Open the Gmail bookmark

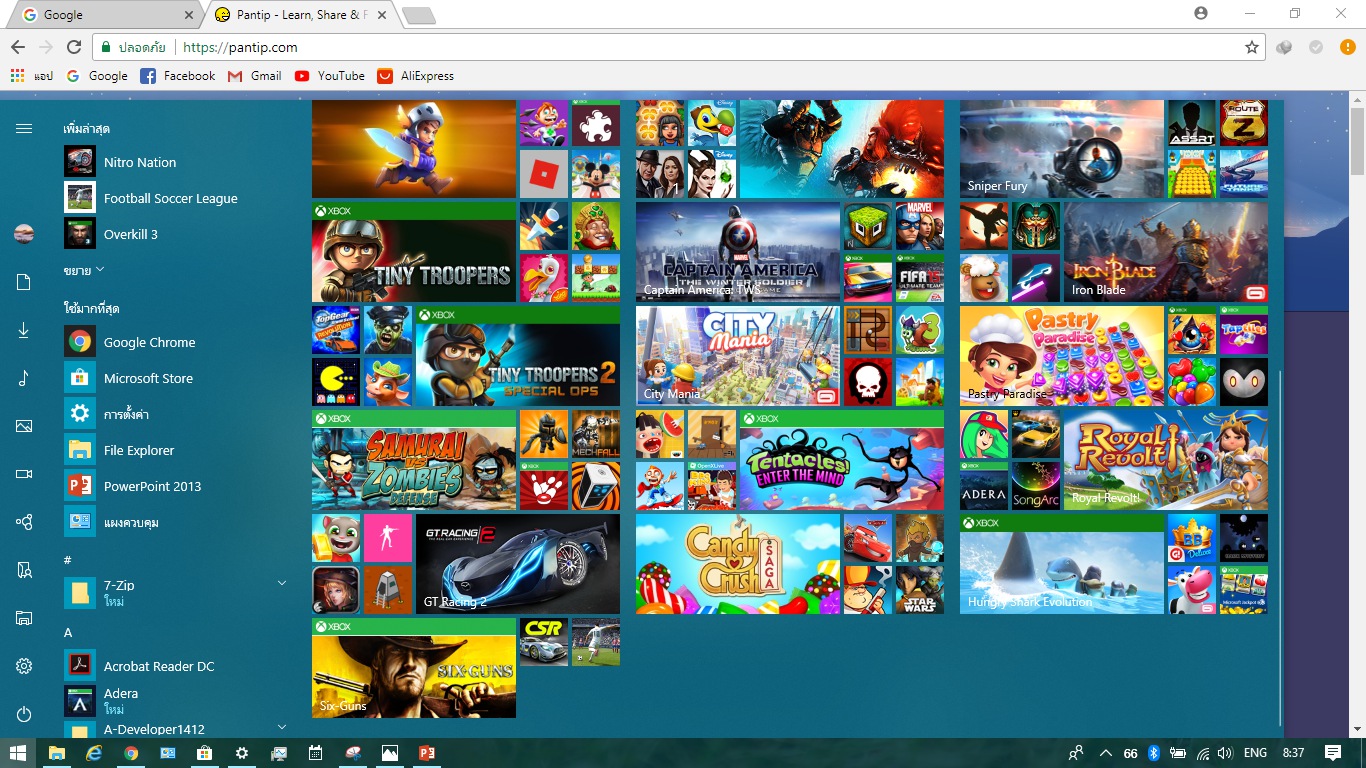coord(255,76)
